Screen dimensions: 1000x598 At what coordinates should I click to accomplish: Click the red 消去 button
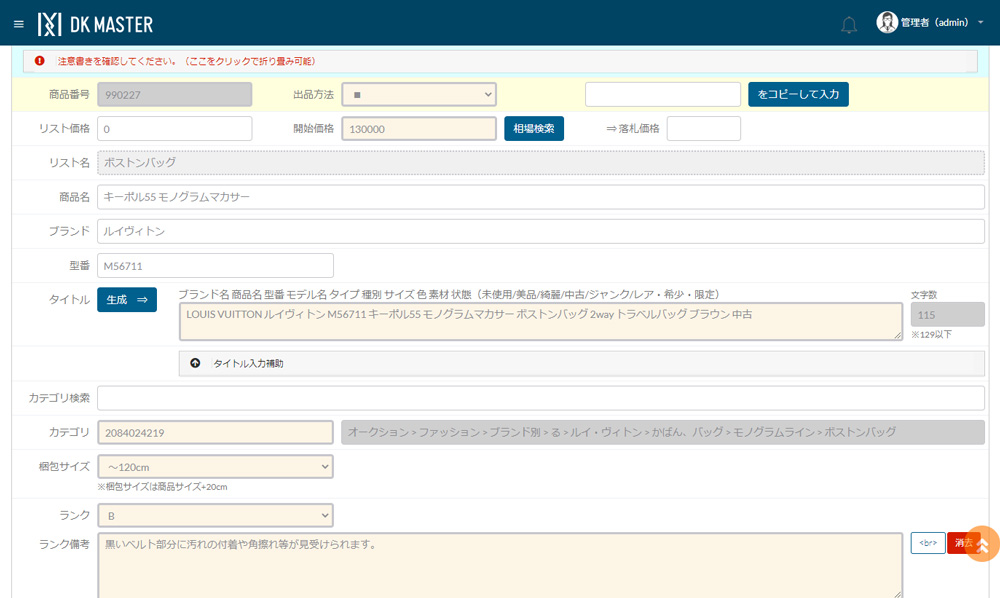pyautogui.click(x=963, y=543)
